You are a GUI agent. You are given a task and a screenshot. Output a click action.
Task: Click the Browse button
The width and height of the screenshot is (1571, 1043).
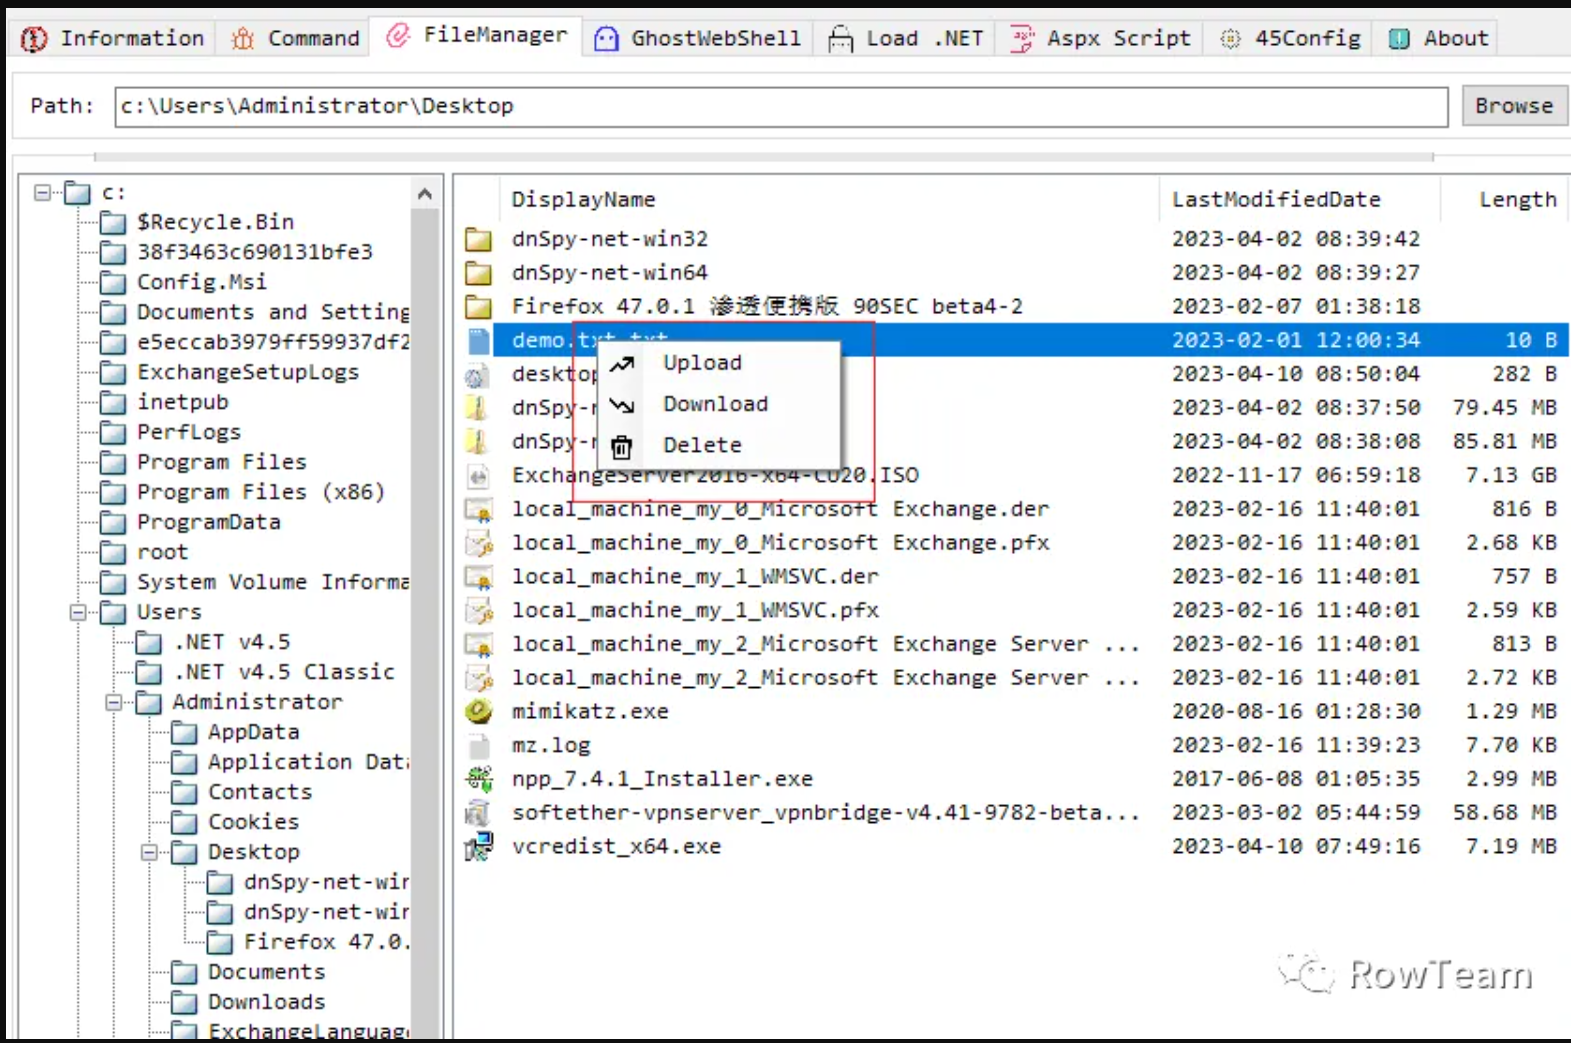point(1514,105)
